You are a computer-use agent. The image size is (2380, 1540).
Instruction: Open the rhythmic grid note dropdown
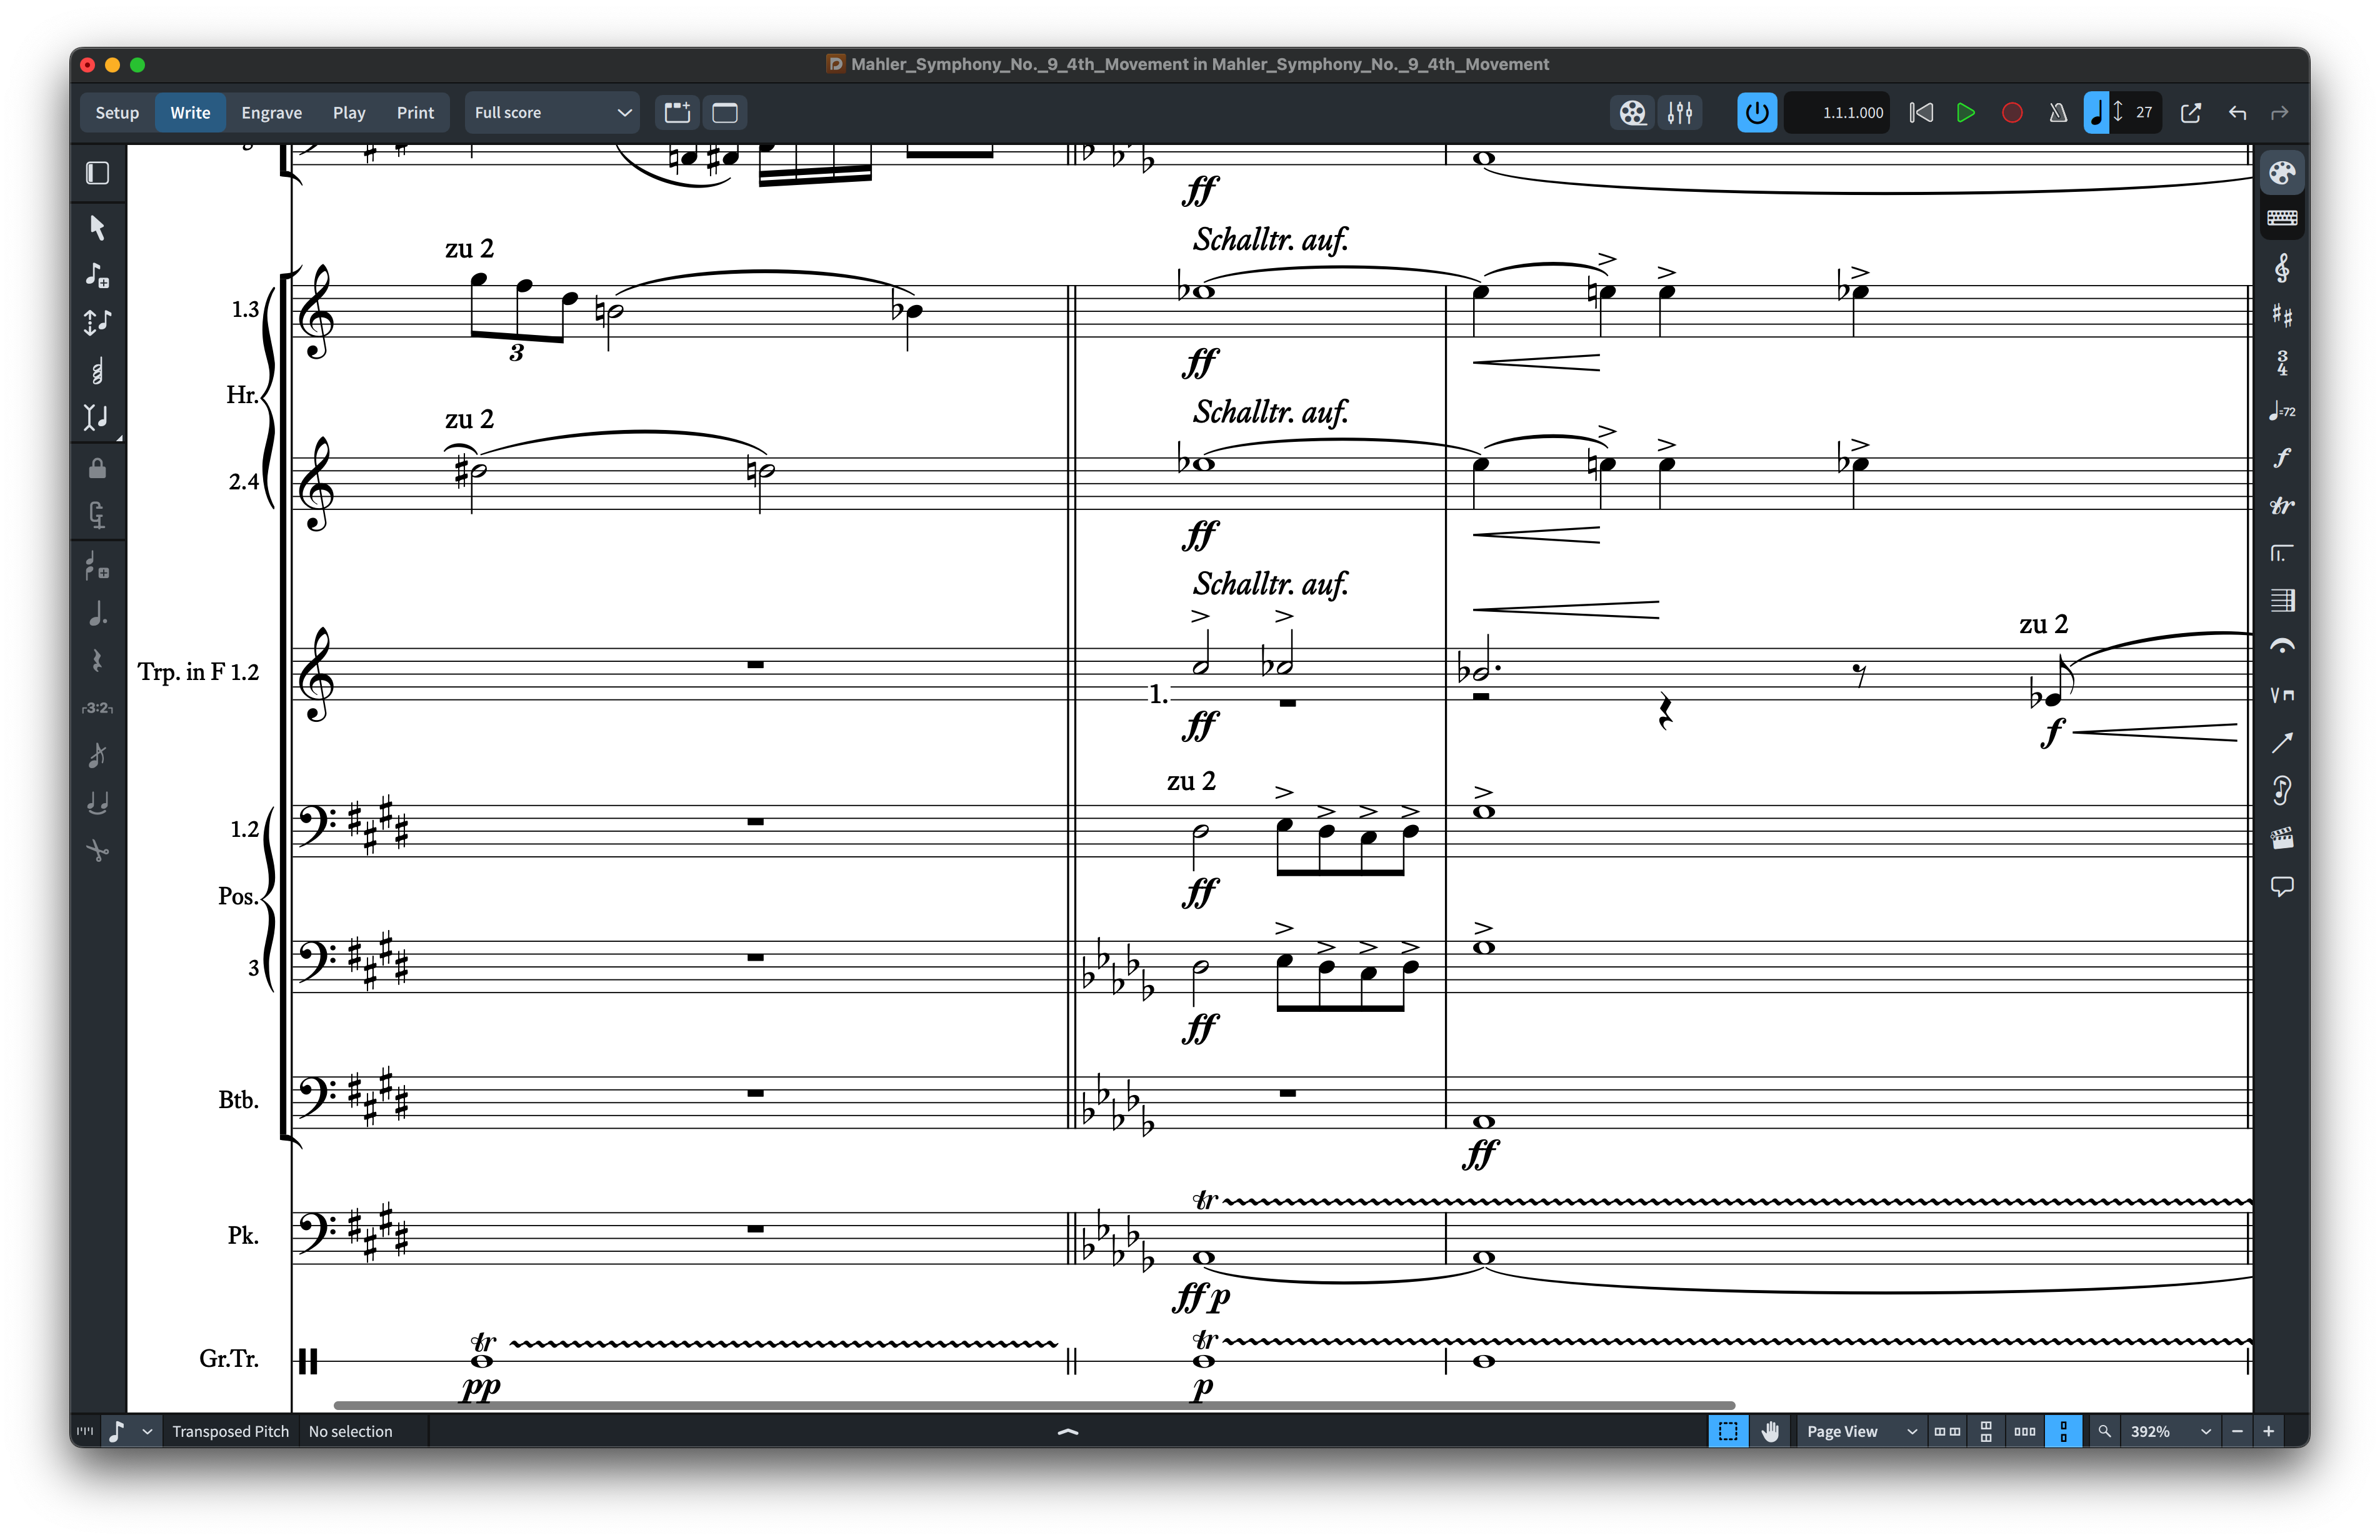[131, 1431]
